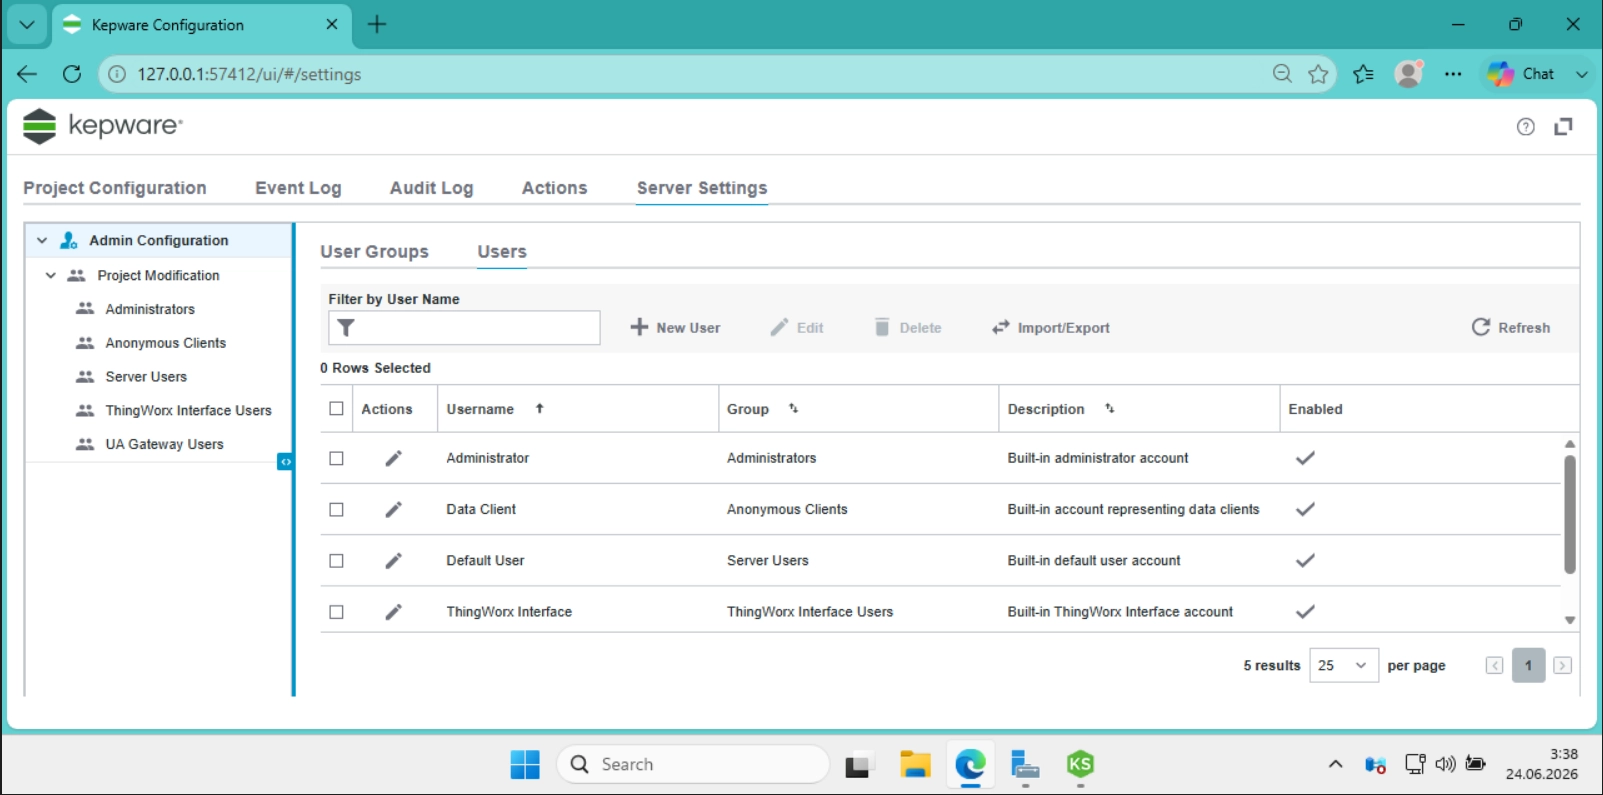Show hidden system tray icons

(1335, 765)
